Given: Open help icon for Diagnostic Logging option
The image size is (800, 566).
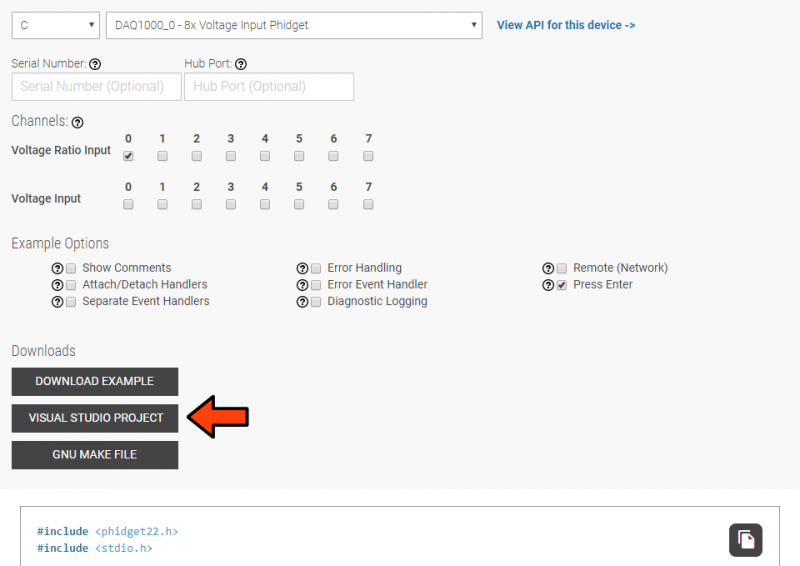Looking at the screenshot, I should 302,302.
